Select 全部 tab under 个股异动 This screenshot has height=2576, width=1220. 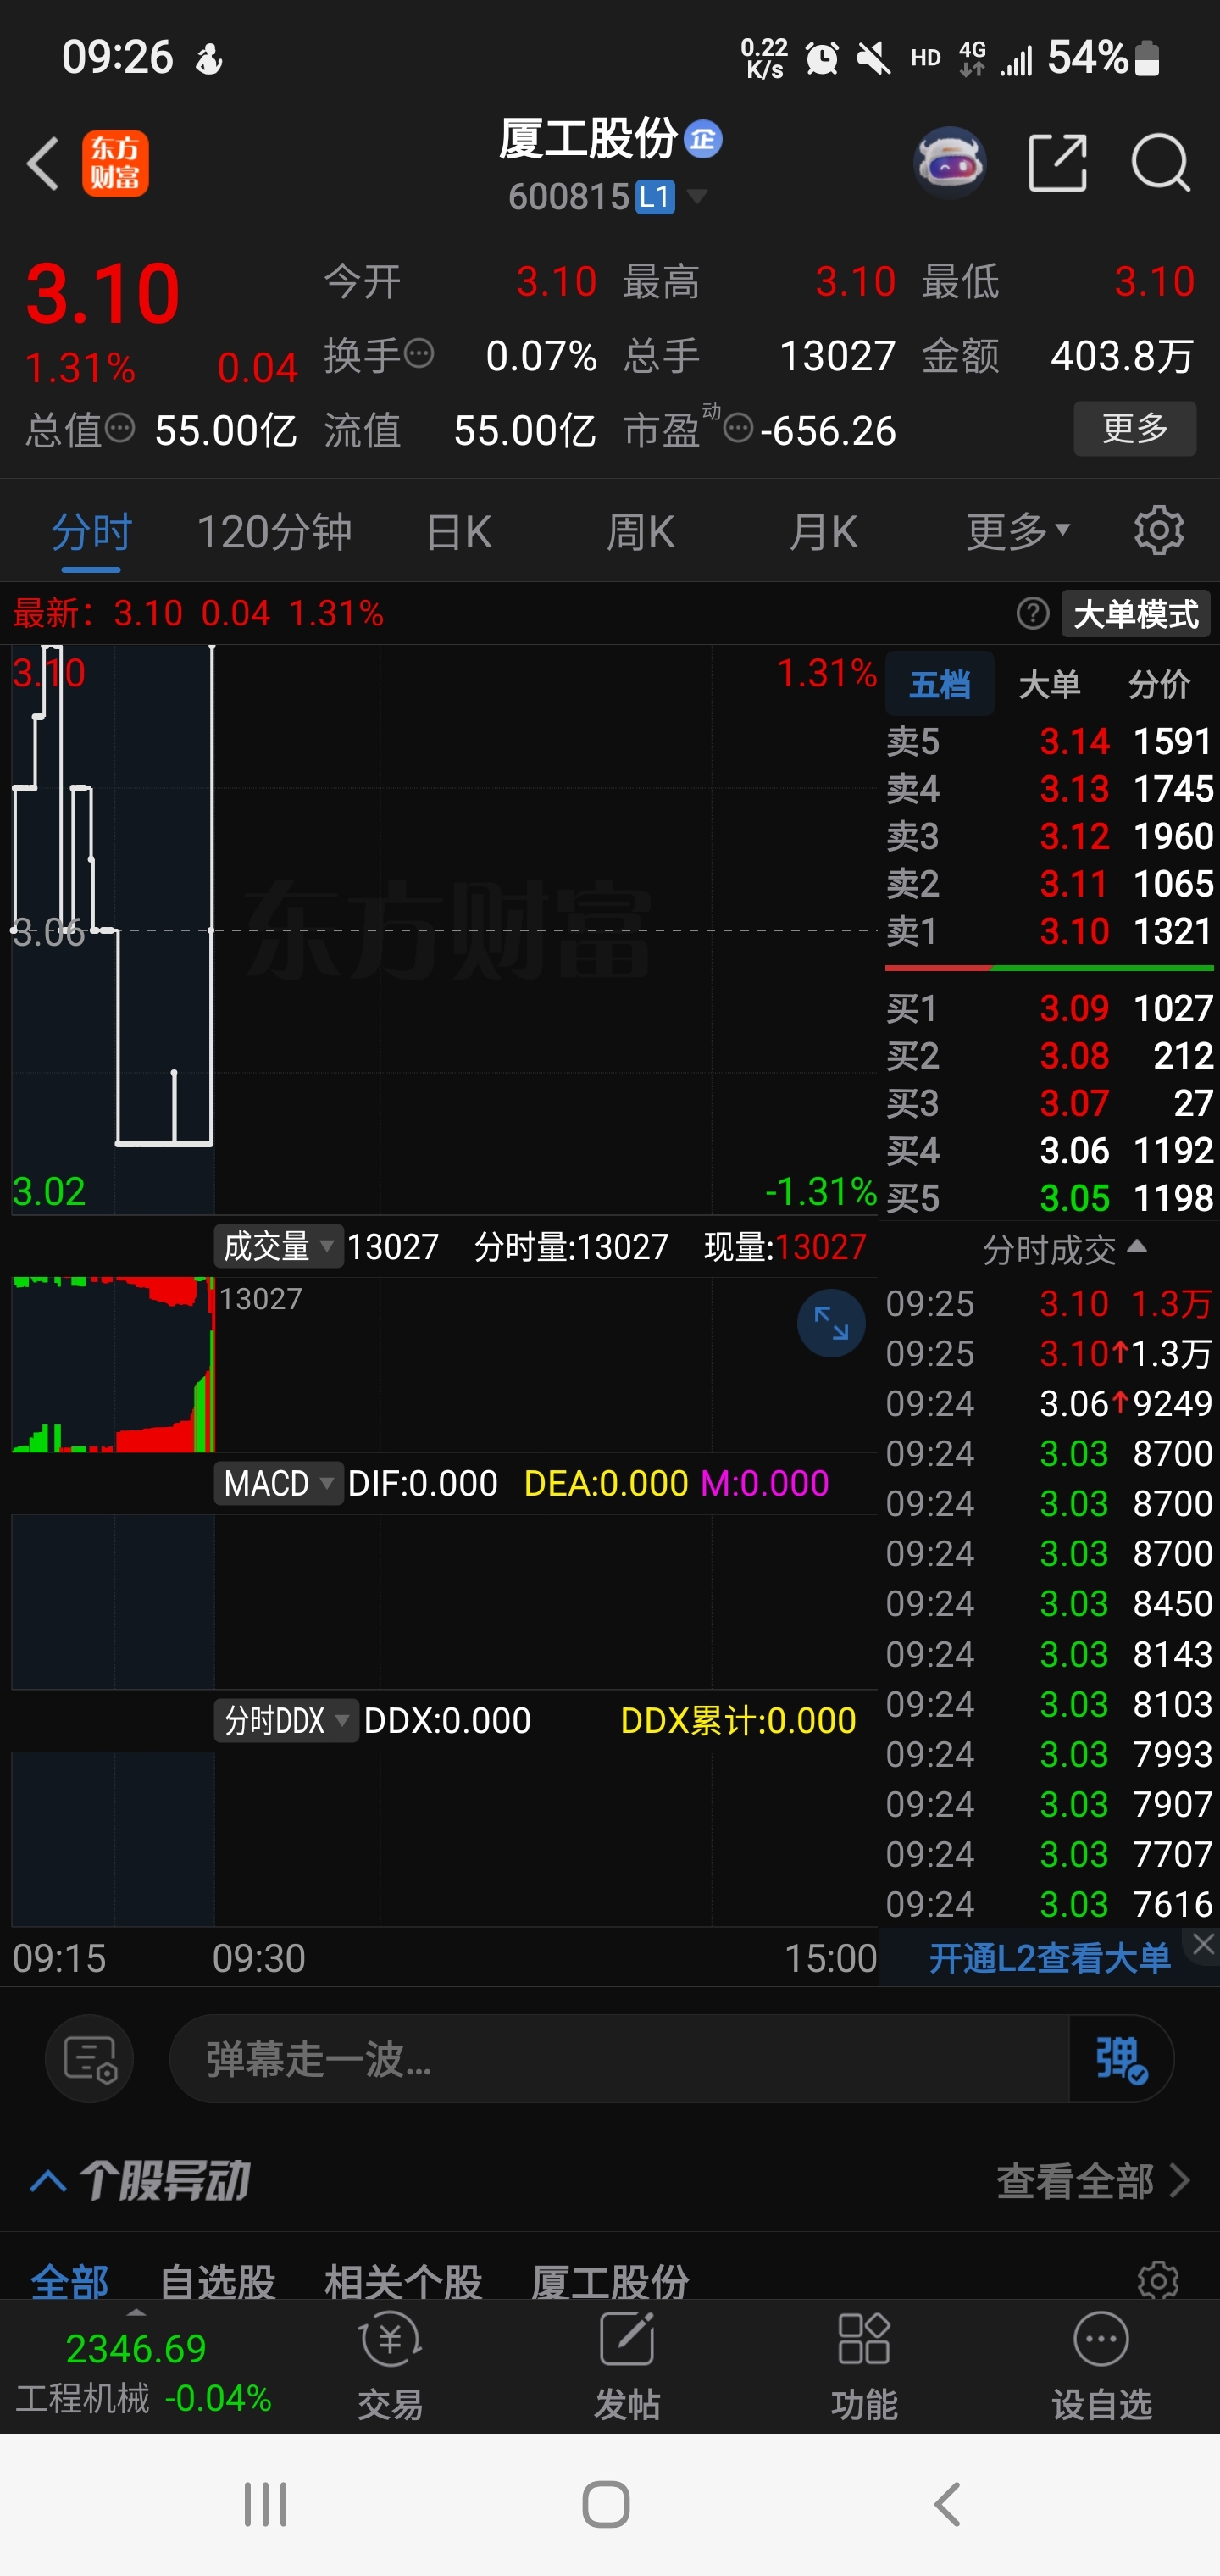pos(69,2281)
